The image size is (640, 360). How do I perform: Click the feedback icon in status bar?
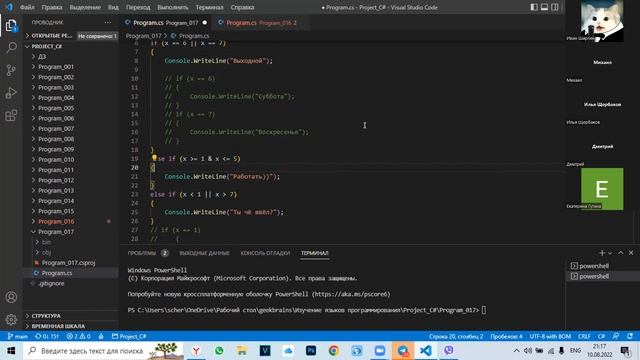[x=616, y=336]
